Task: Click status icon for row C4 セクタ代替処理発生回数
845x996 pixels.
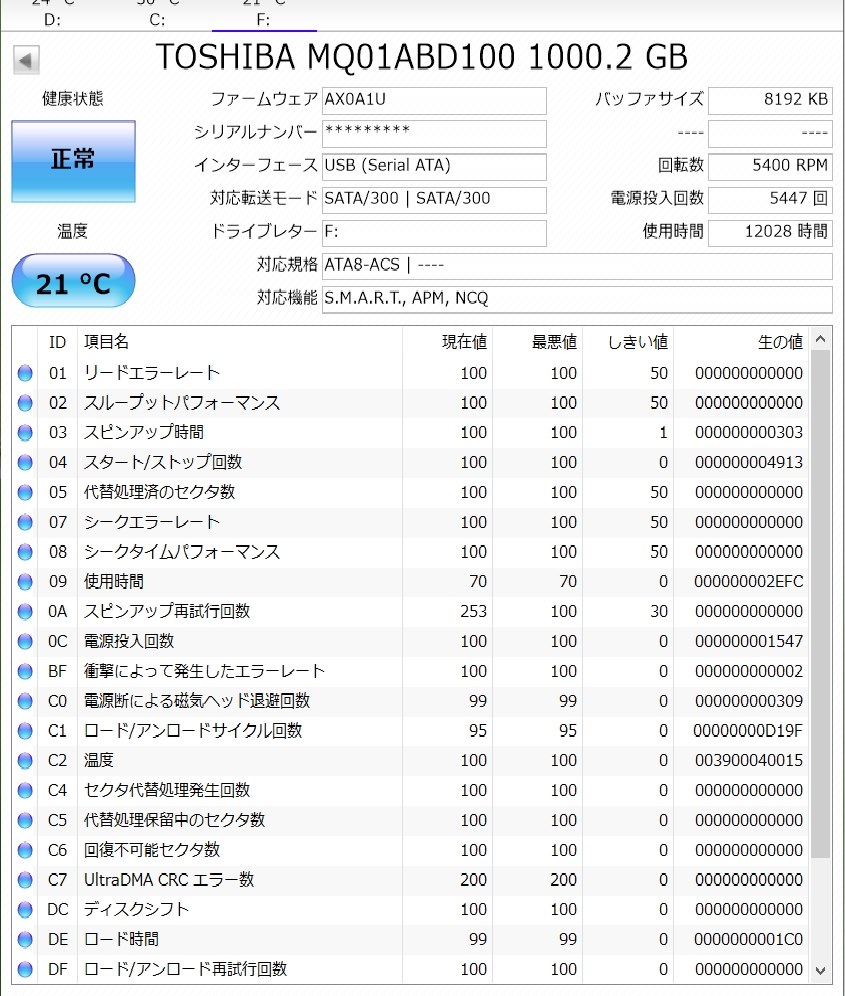Action: click(x=25, y=791)
